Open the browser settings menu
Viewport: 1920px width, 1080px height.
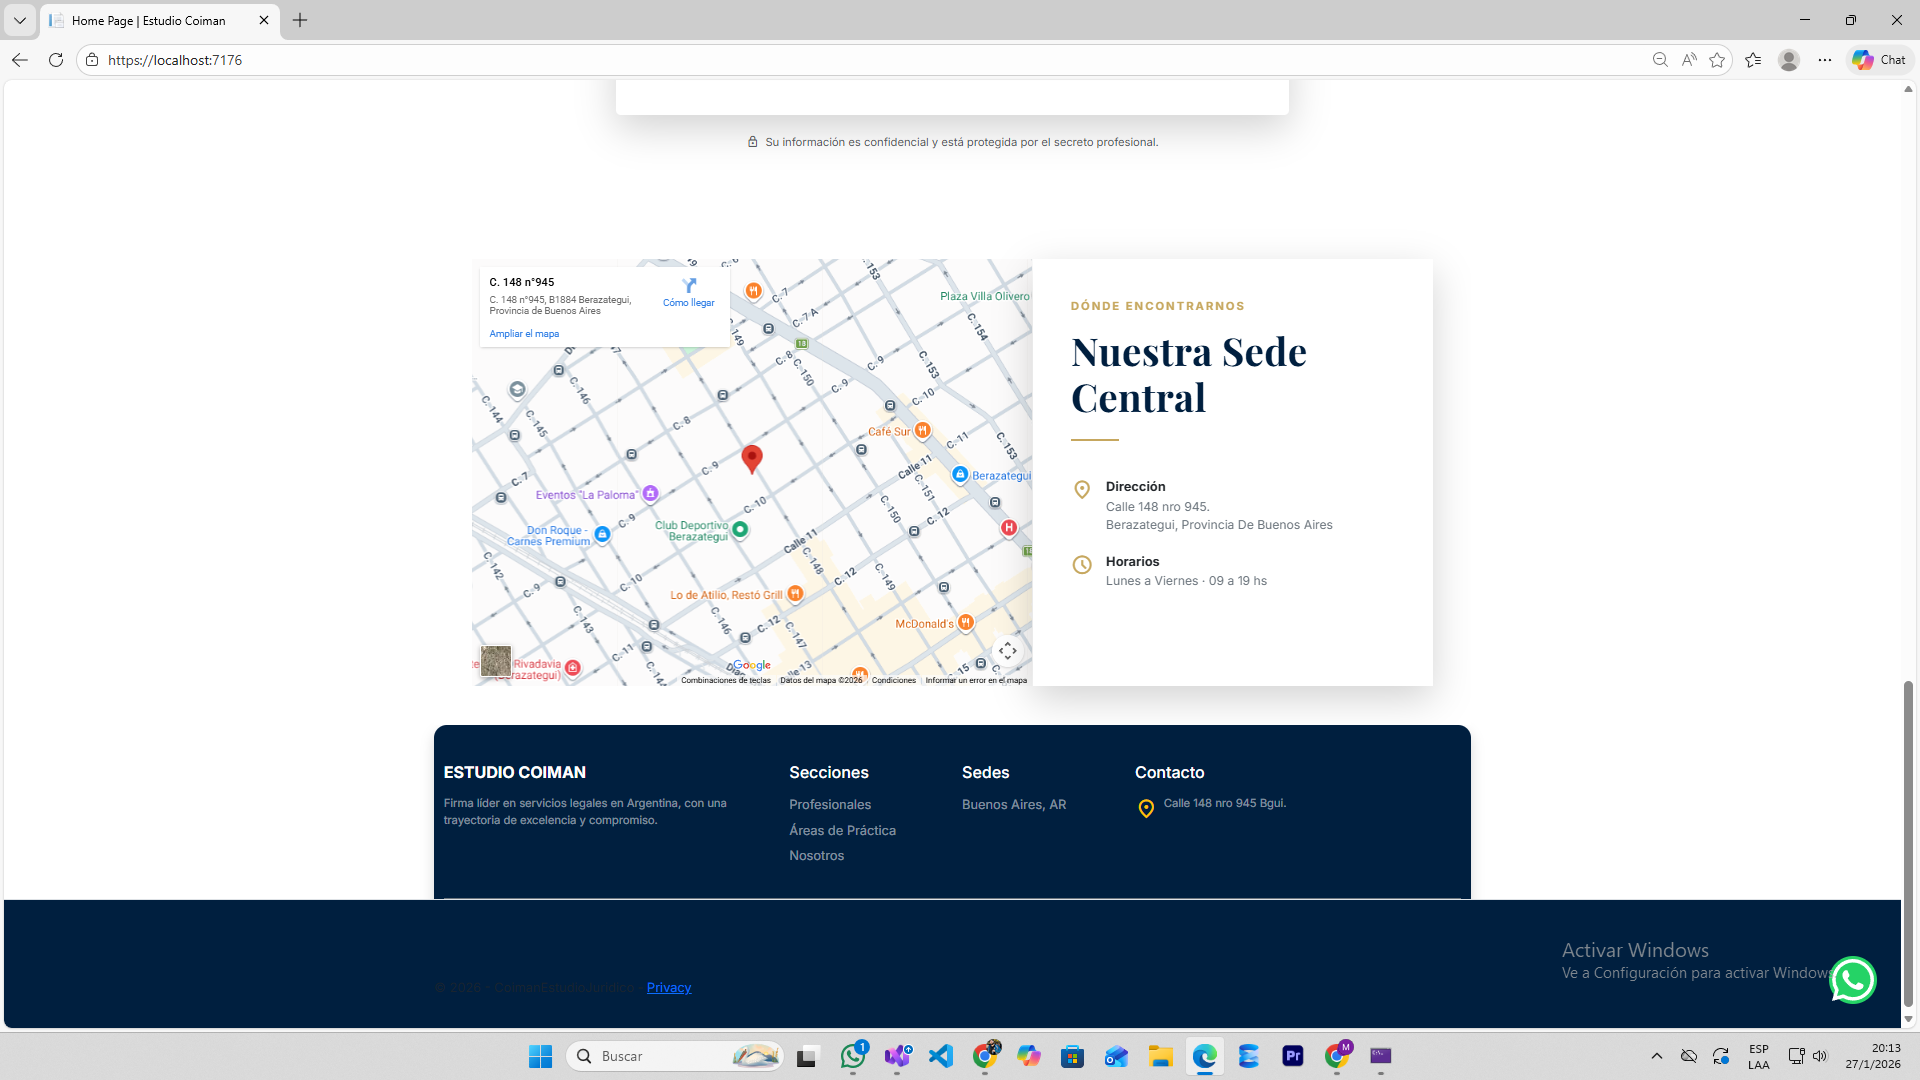coord(1825,60)
